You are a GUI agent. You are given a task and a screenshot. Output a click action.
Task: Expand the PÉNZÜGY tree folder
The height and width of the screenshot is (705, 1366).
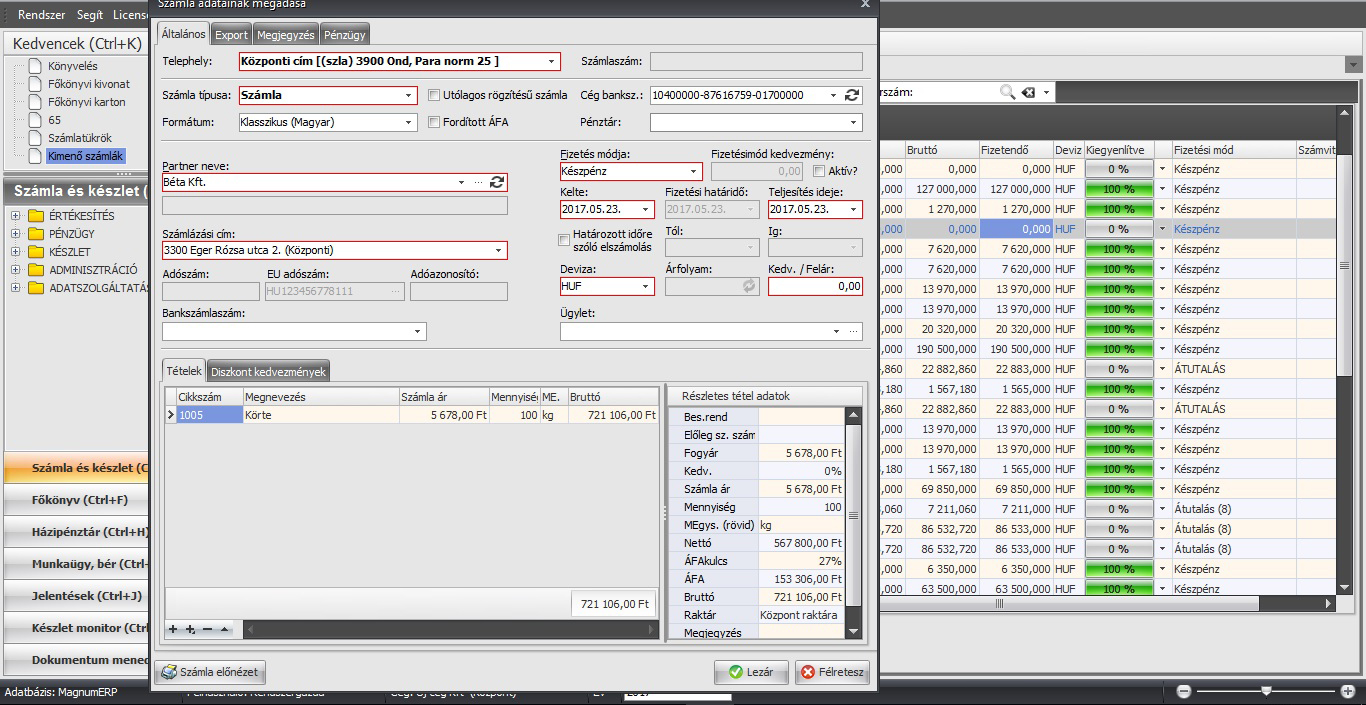pyautogui.click(x=16, y=234)
